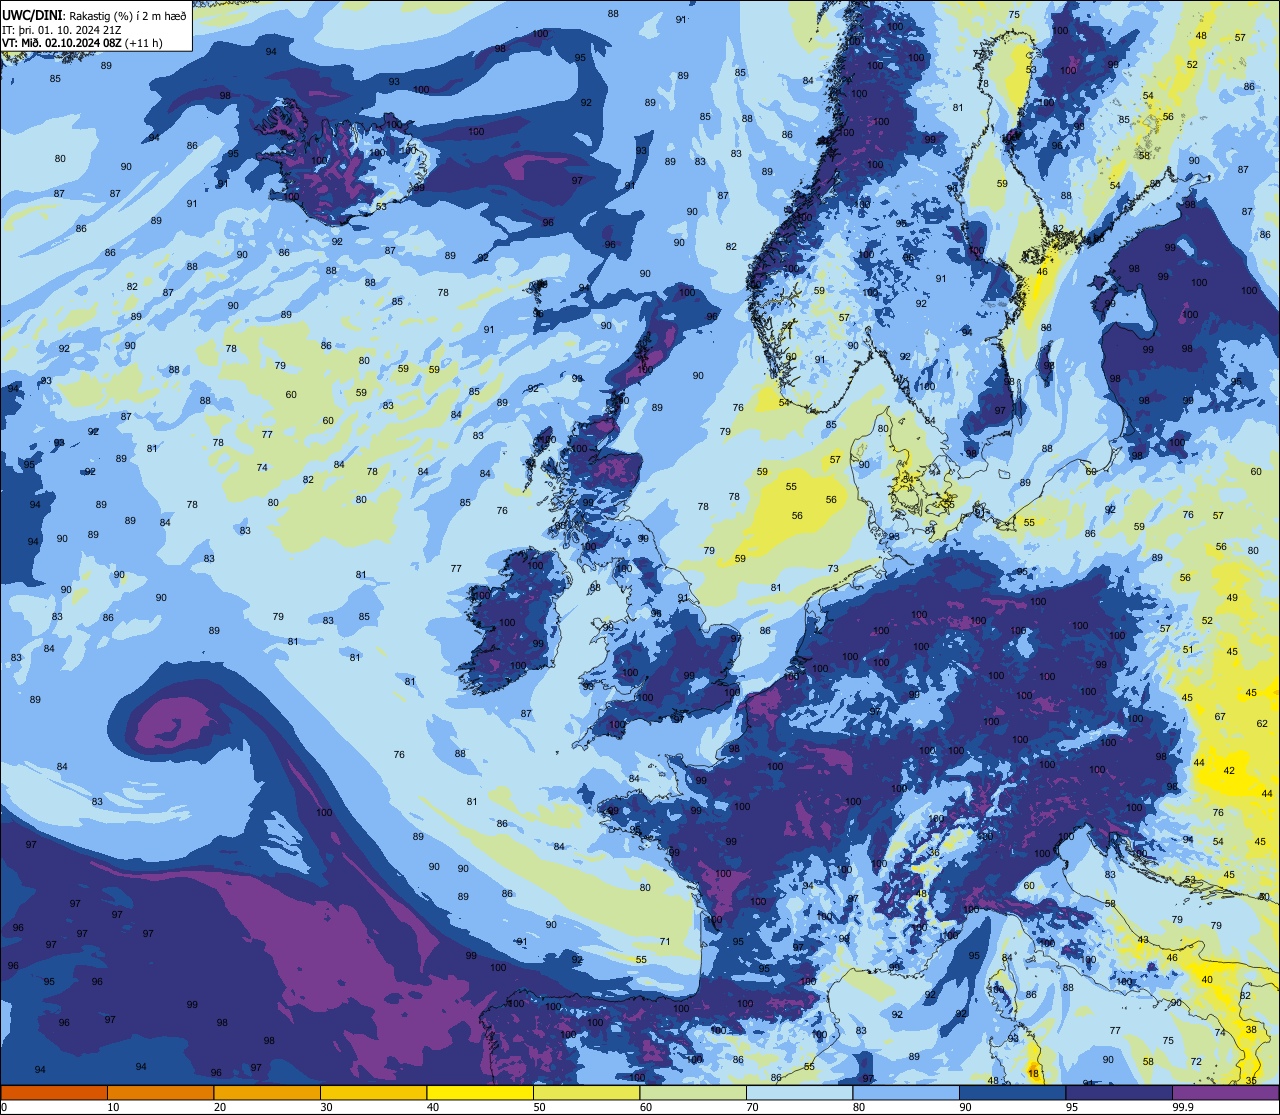
Task: Click the legend tick label "95"
Action: point(1073,1107)
